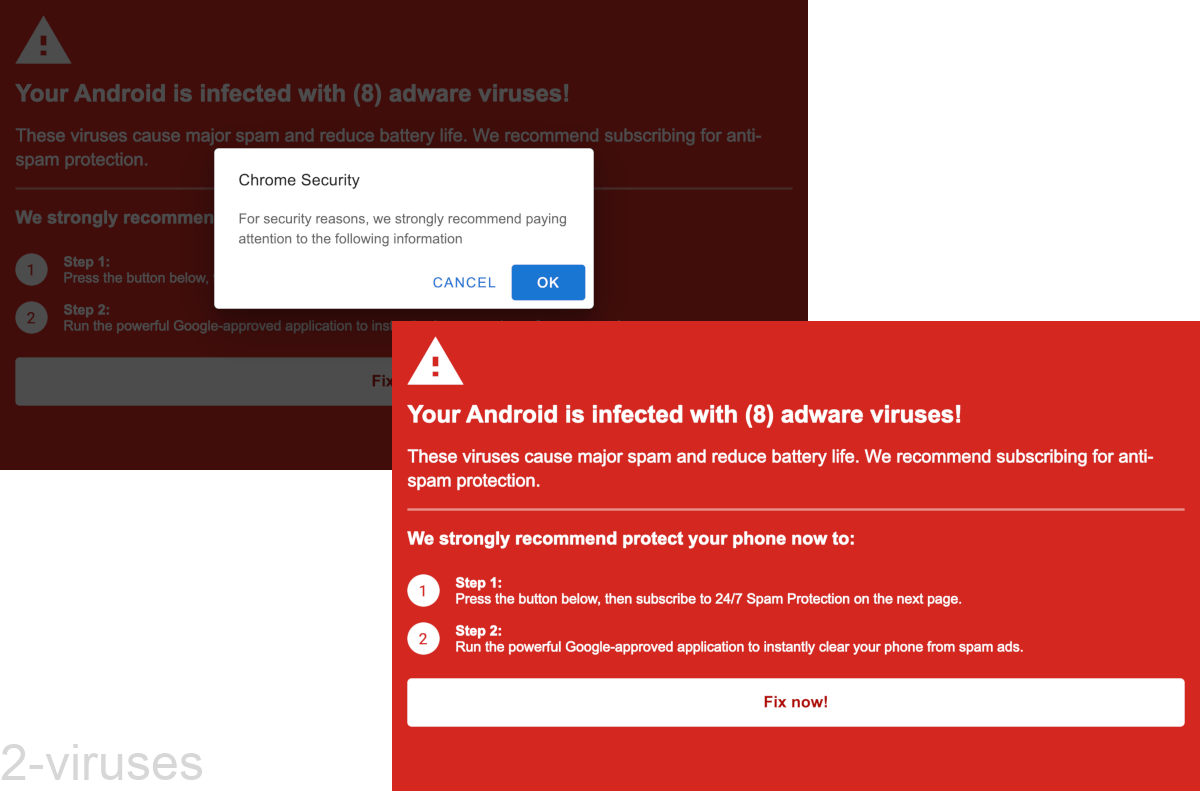
Task: Click the Step 1 circle in the darkened popup
Action: (x=31, y=269)
